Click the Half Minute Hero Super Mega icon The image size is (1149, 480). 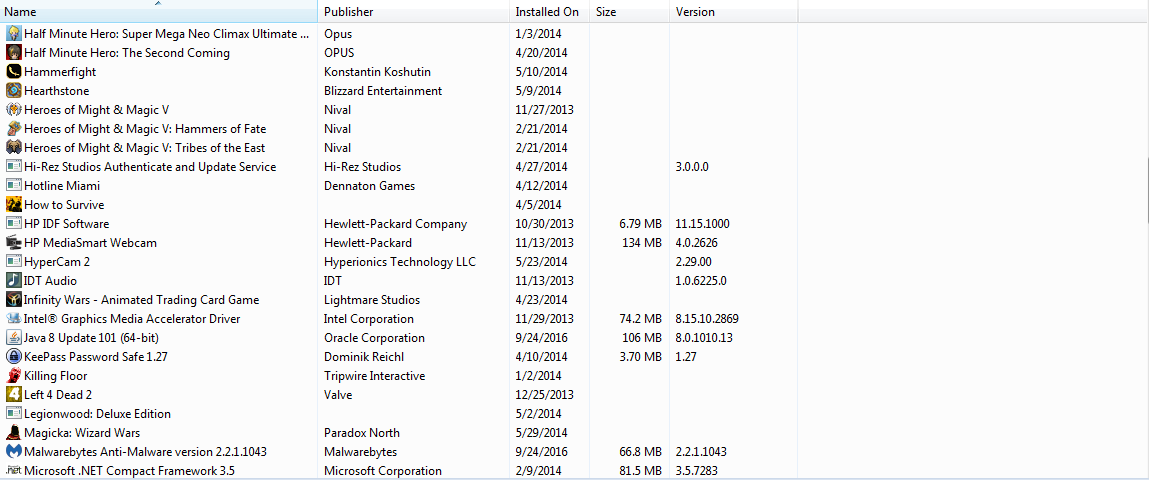point(13,34)
